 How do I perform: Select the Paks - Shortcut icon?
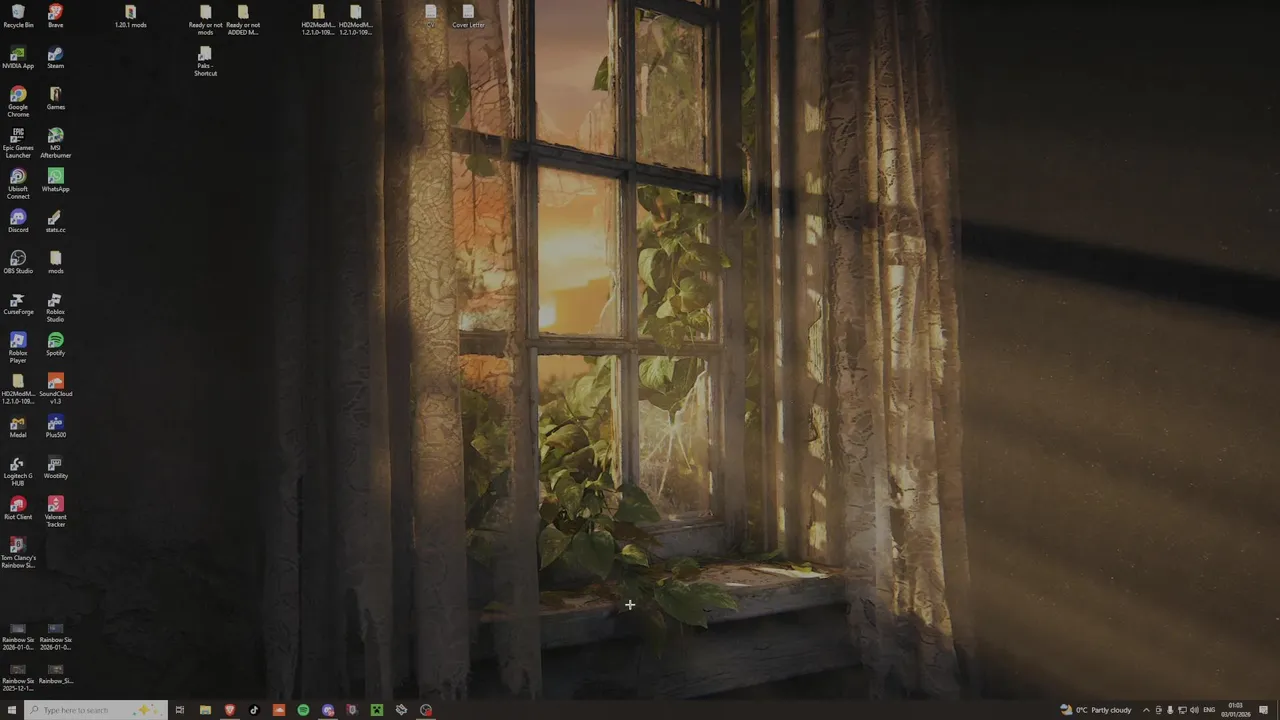(x=205, y=61)
